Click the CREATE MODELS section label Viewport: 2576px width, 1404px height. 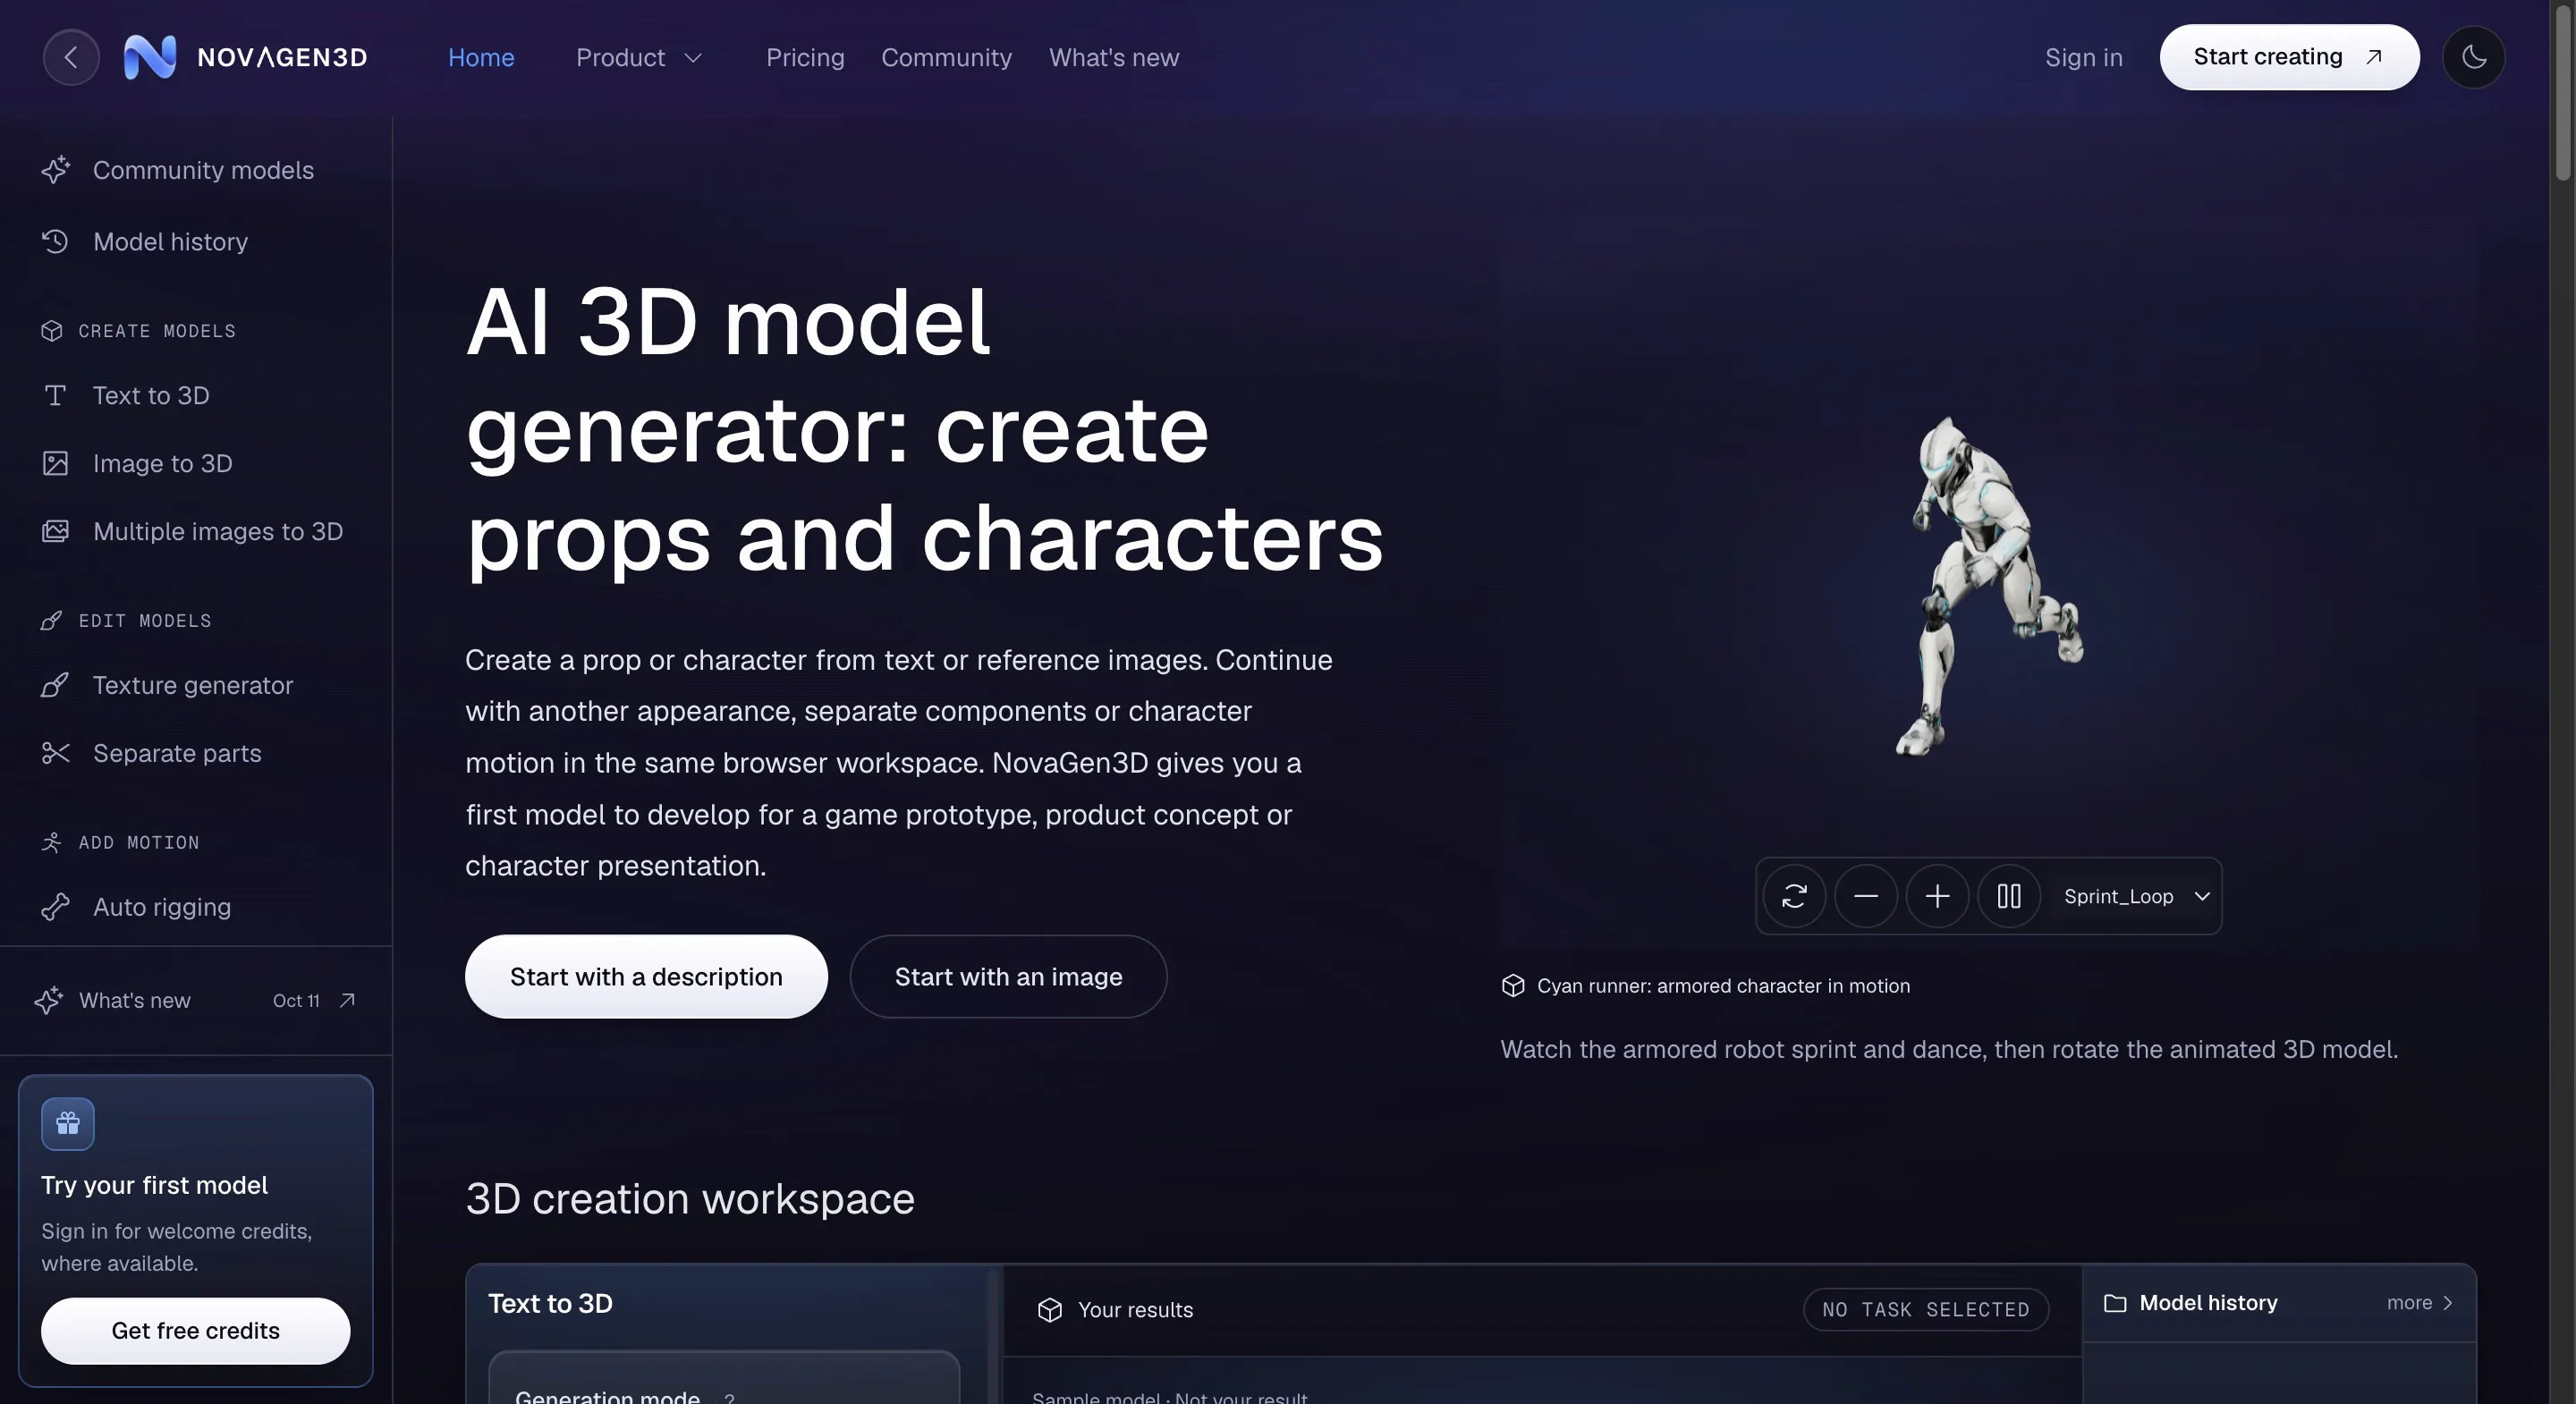(157, 331)
